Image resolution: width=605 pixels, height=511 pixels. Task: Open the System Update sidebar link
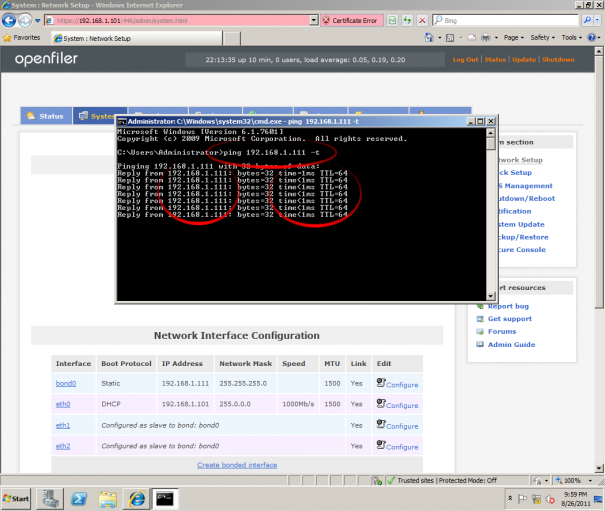pos(521,224)
